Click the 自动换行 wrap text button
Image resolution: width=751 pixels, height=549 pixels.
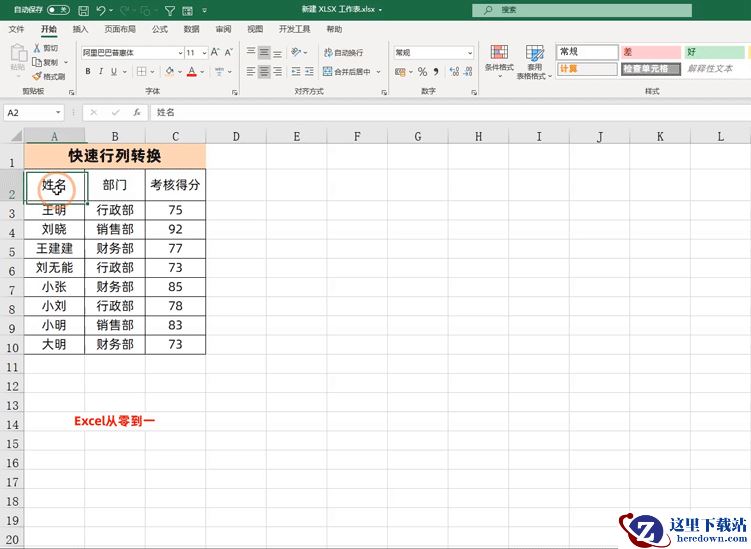(x=344, y=52)
